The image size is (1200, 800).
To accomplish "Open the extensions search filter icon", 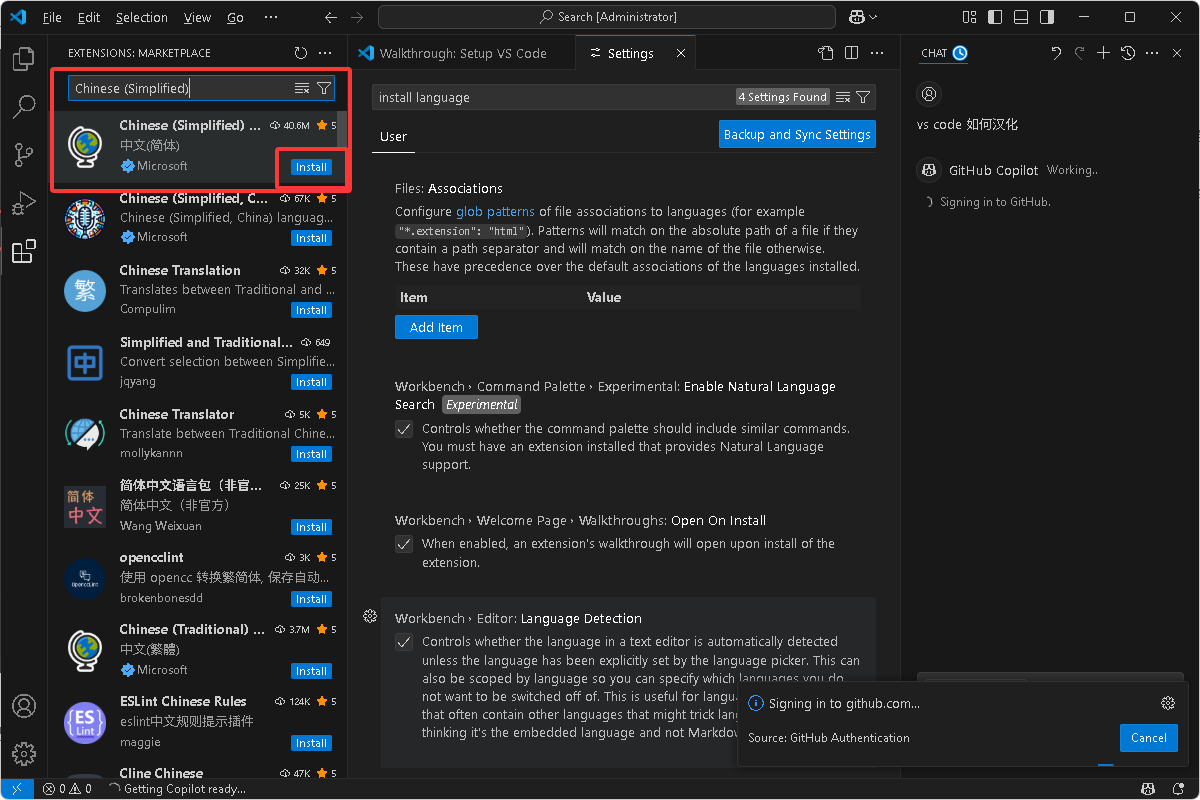I will (x=324, y=89).
